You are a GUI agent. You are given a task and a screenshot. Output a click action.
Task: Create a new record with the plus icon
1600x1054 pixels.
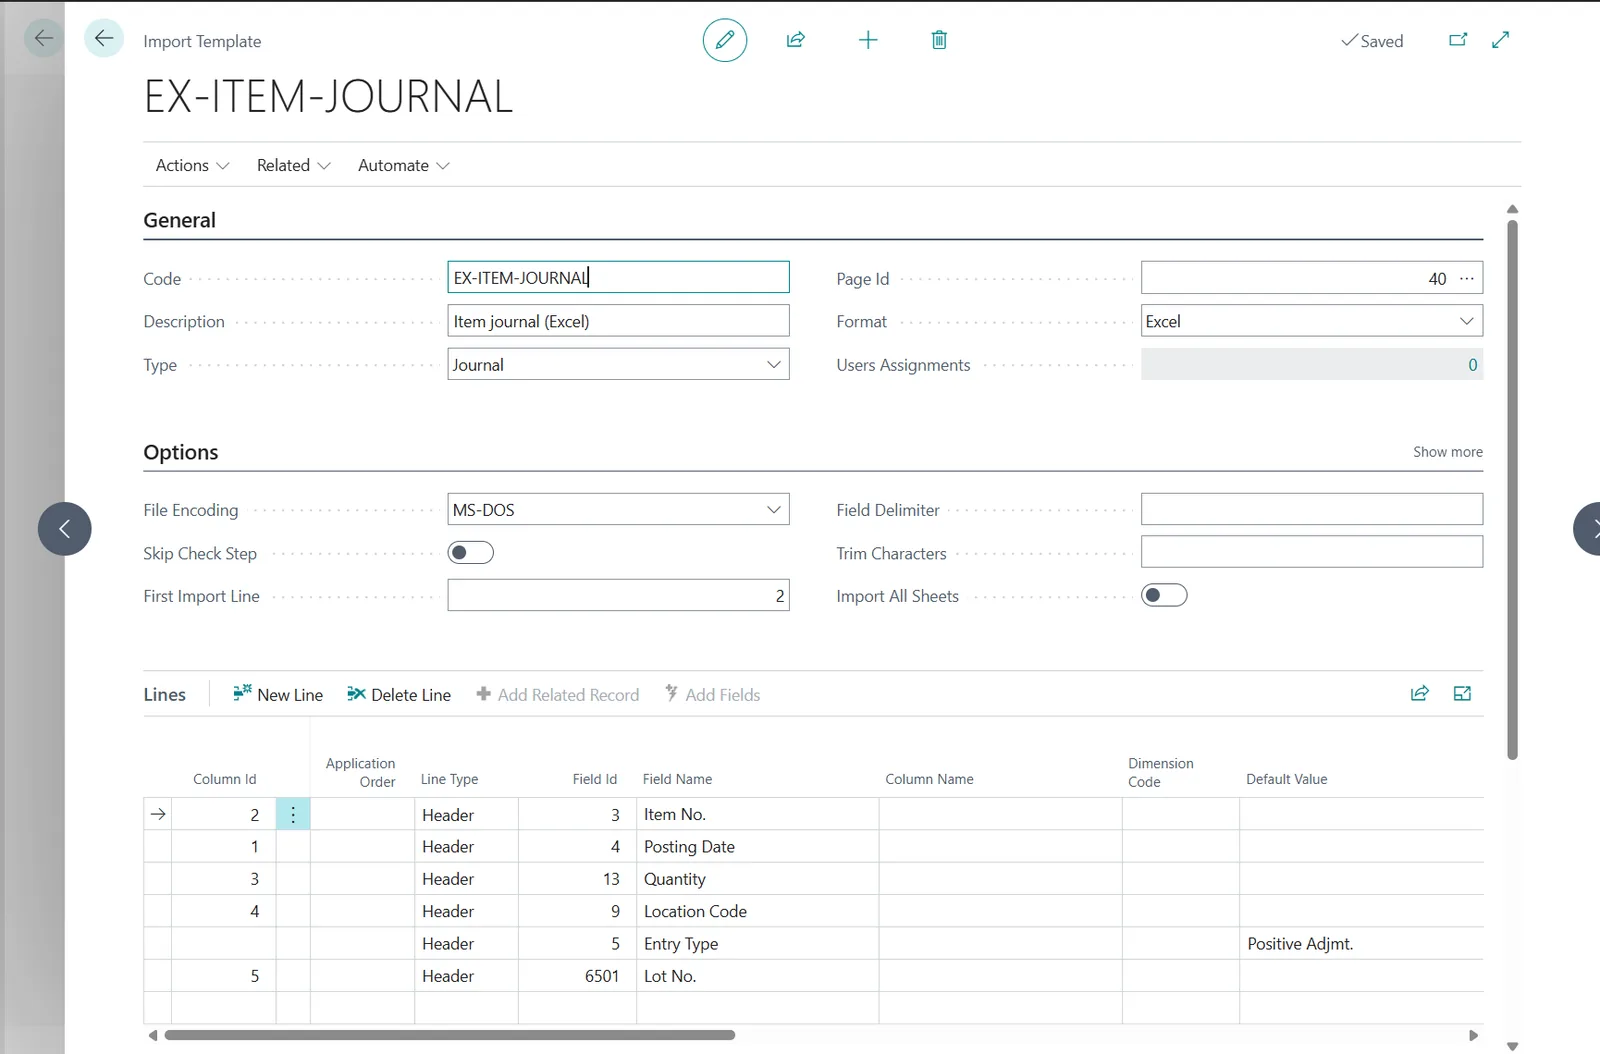(x=868, y=40)
